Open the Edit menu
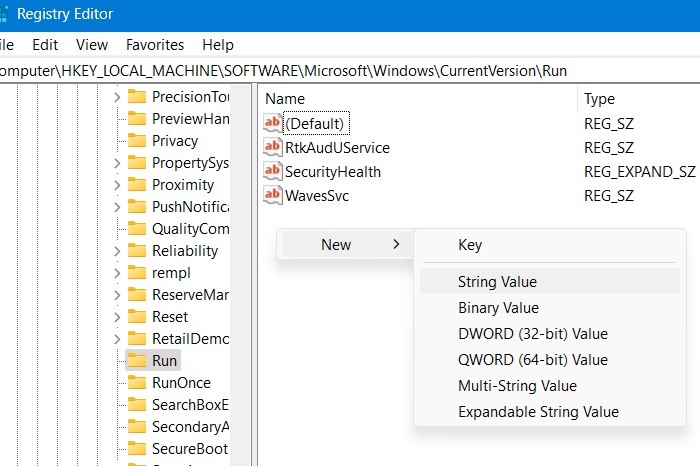The width and height of the screenshot is (700, 466). pyautogui.click(x=45, y=45)
